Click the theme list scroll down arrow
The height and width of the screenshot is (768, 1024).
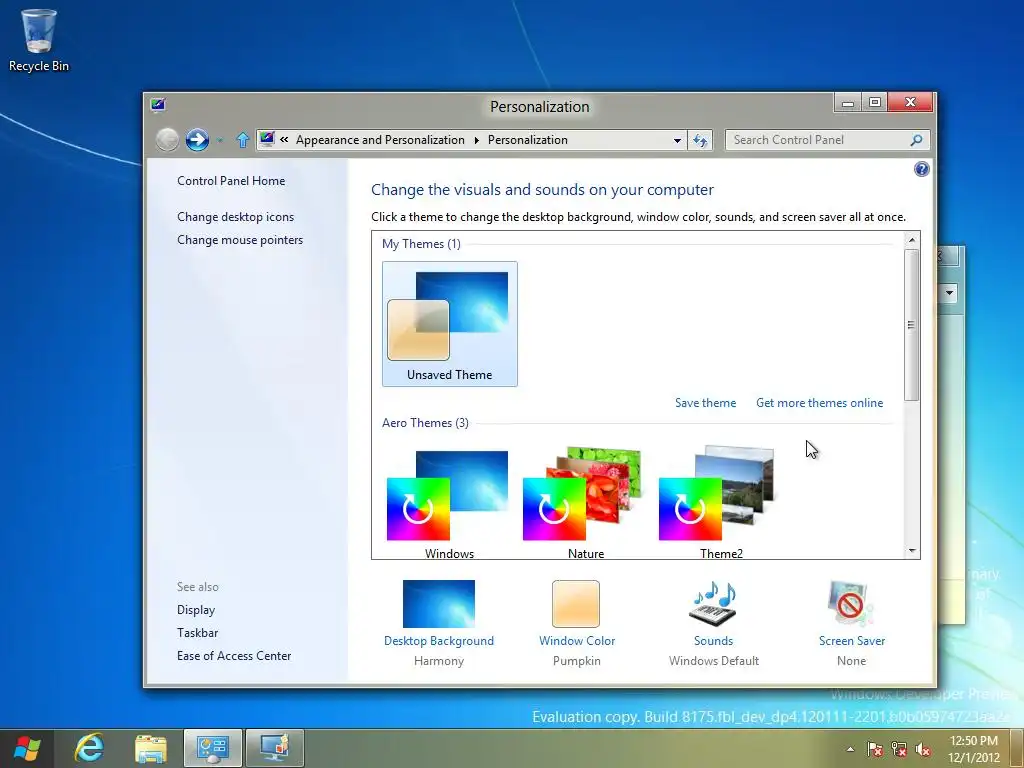[x=912, y=551]
